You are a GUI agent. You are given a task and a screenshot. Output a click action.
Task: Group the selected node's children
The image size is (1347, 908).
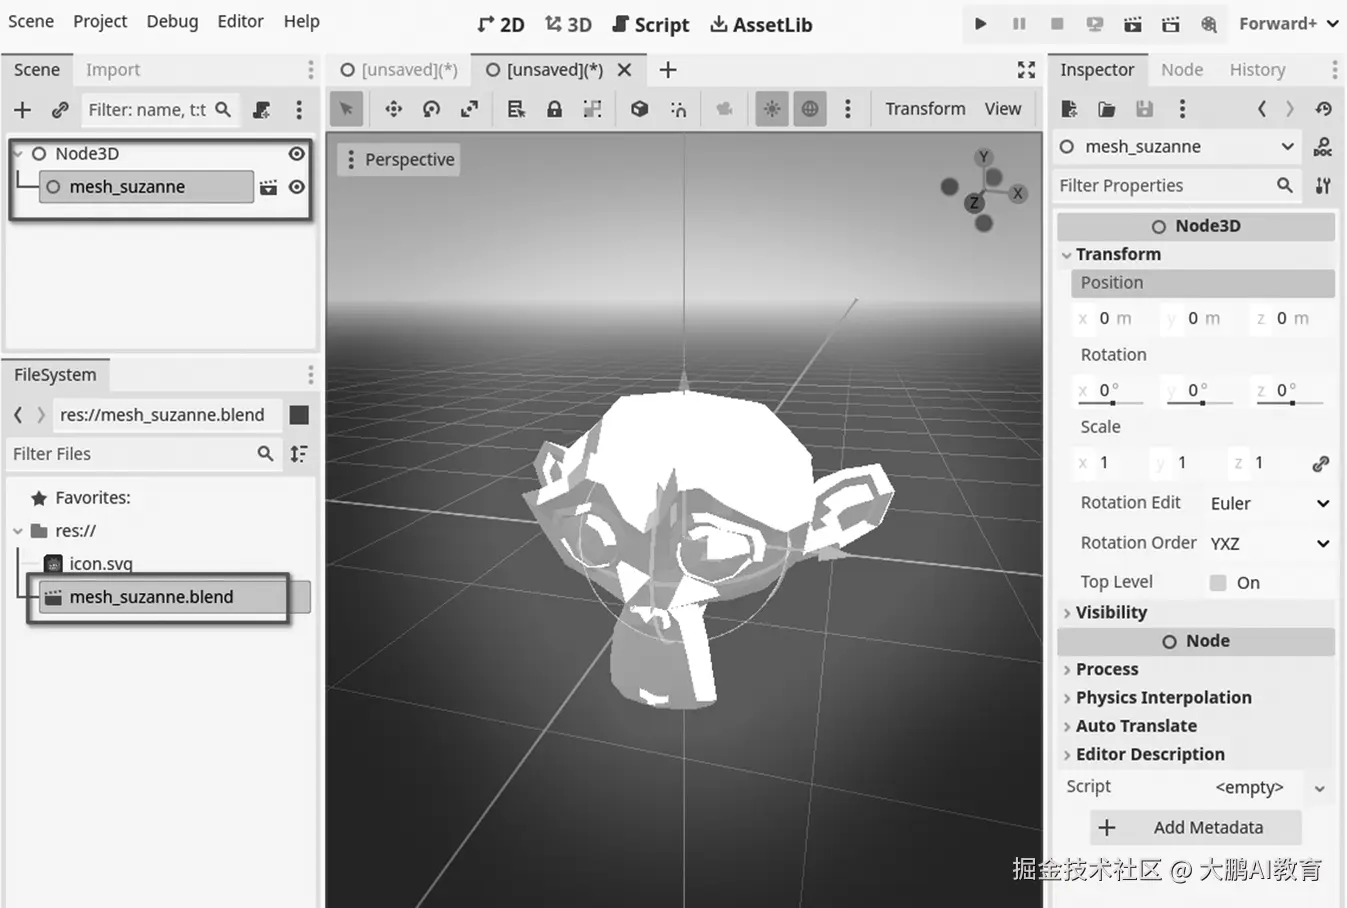(x=592, y=109)
